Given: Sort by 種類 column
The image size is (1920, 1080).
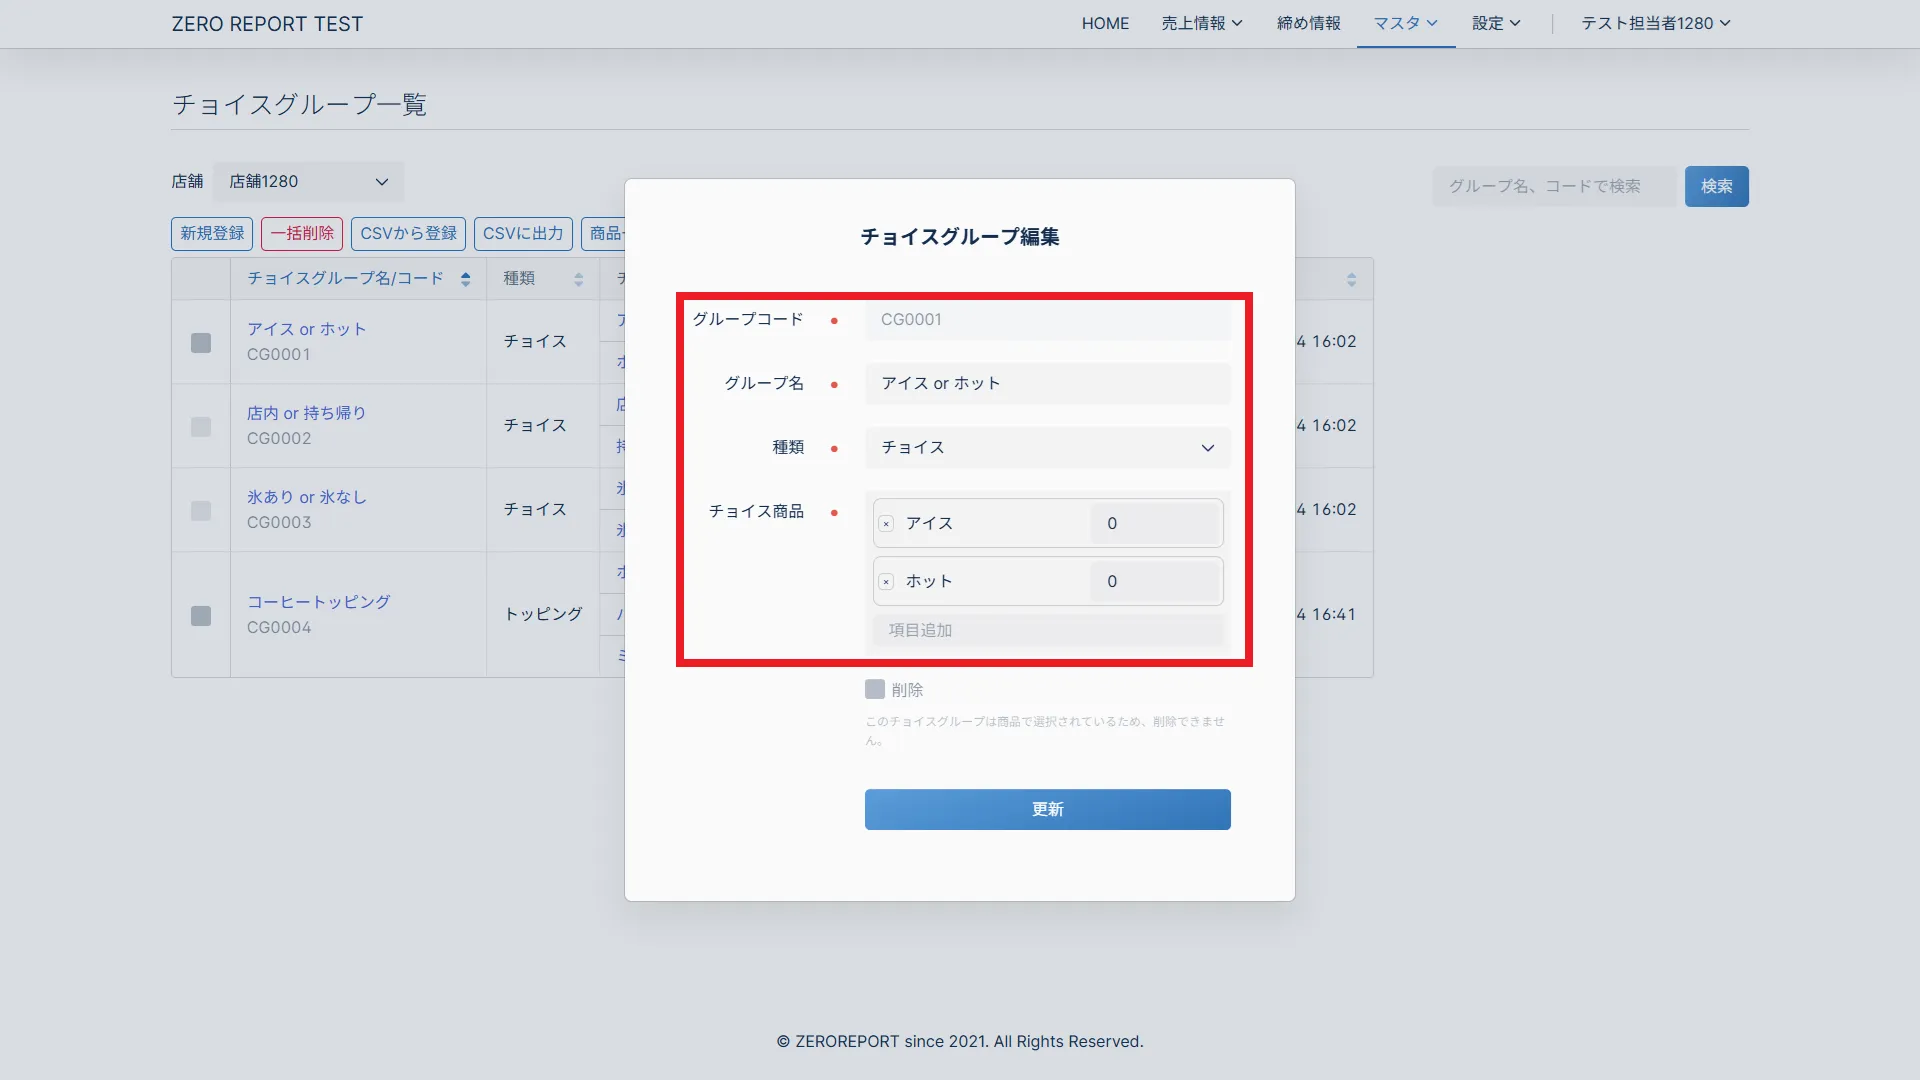Looking at the screenshot, I should coord(578,279).
